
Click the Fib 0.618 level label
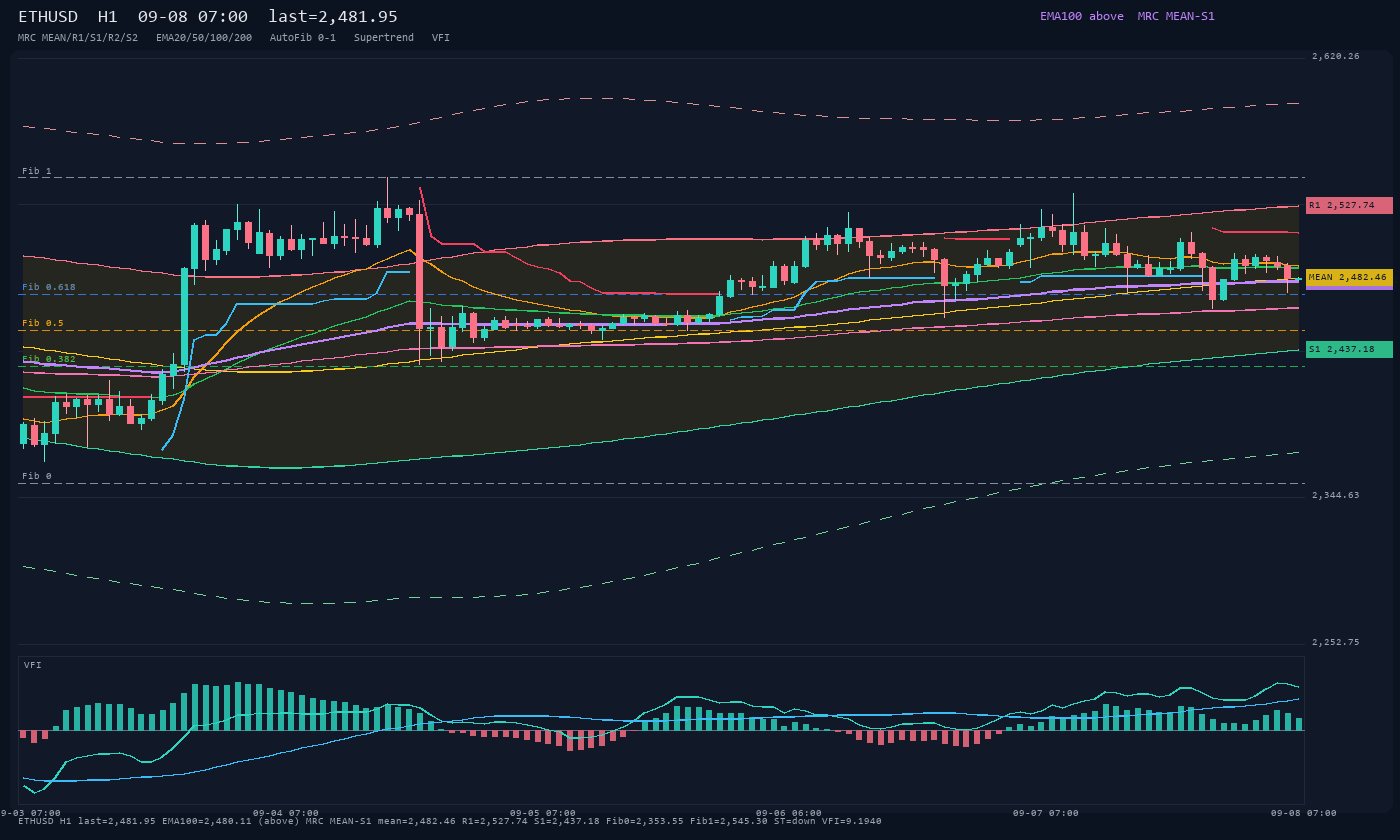49,287
